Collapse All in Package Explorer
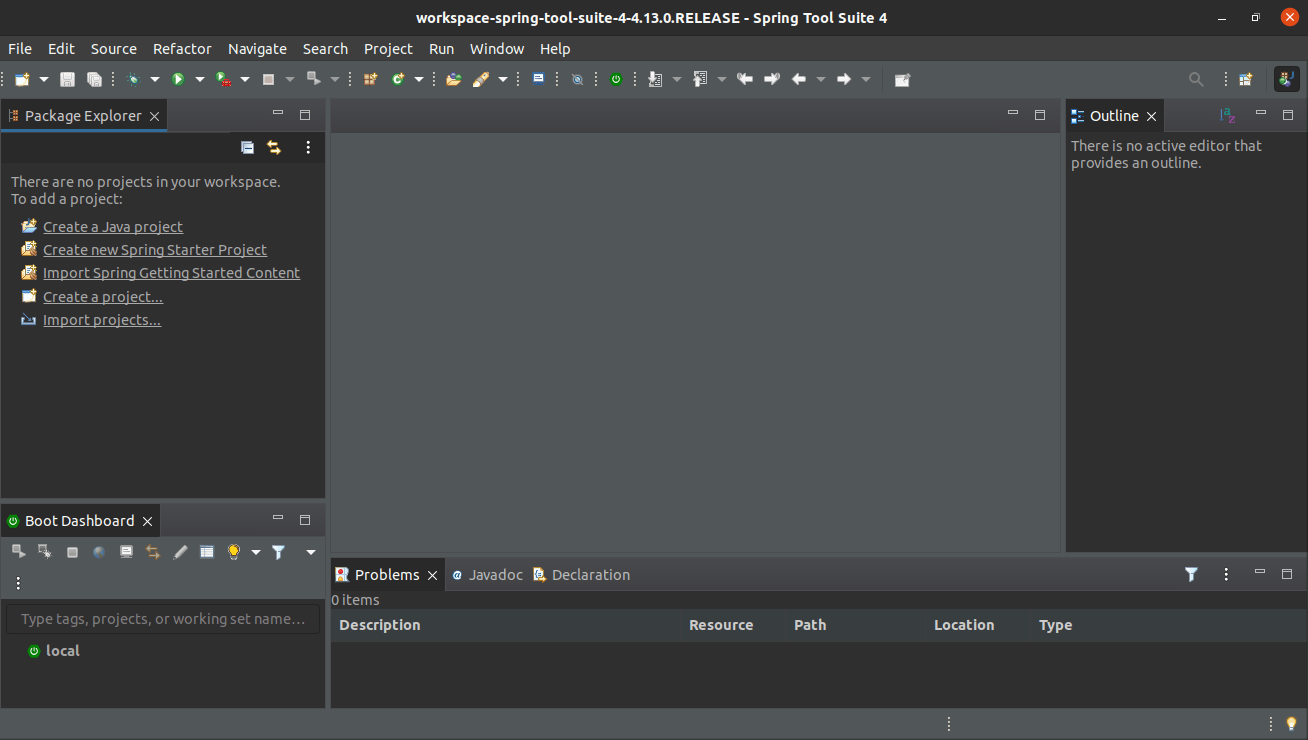 [248, 148]
